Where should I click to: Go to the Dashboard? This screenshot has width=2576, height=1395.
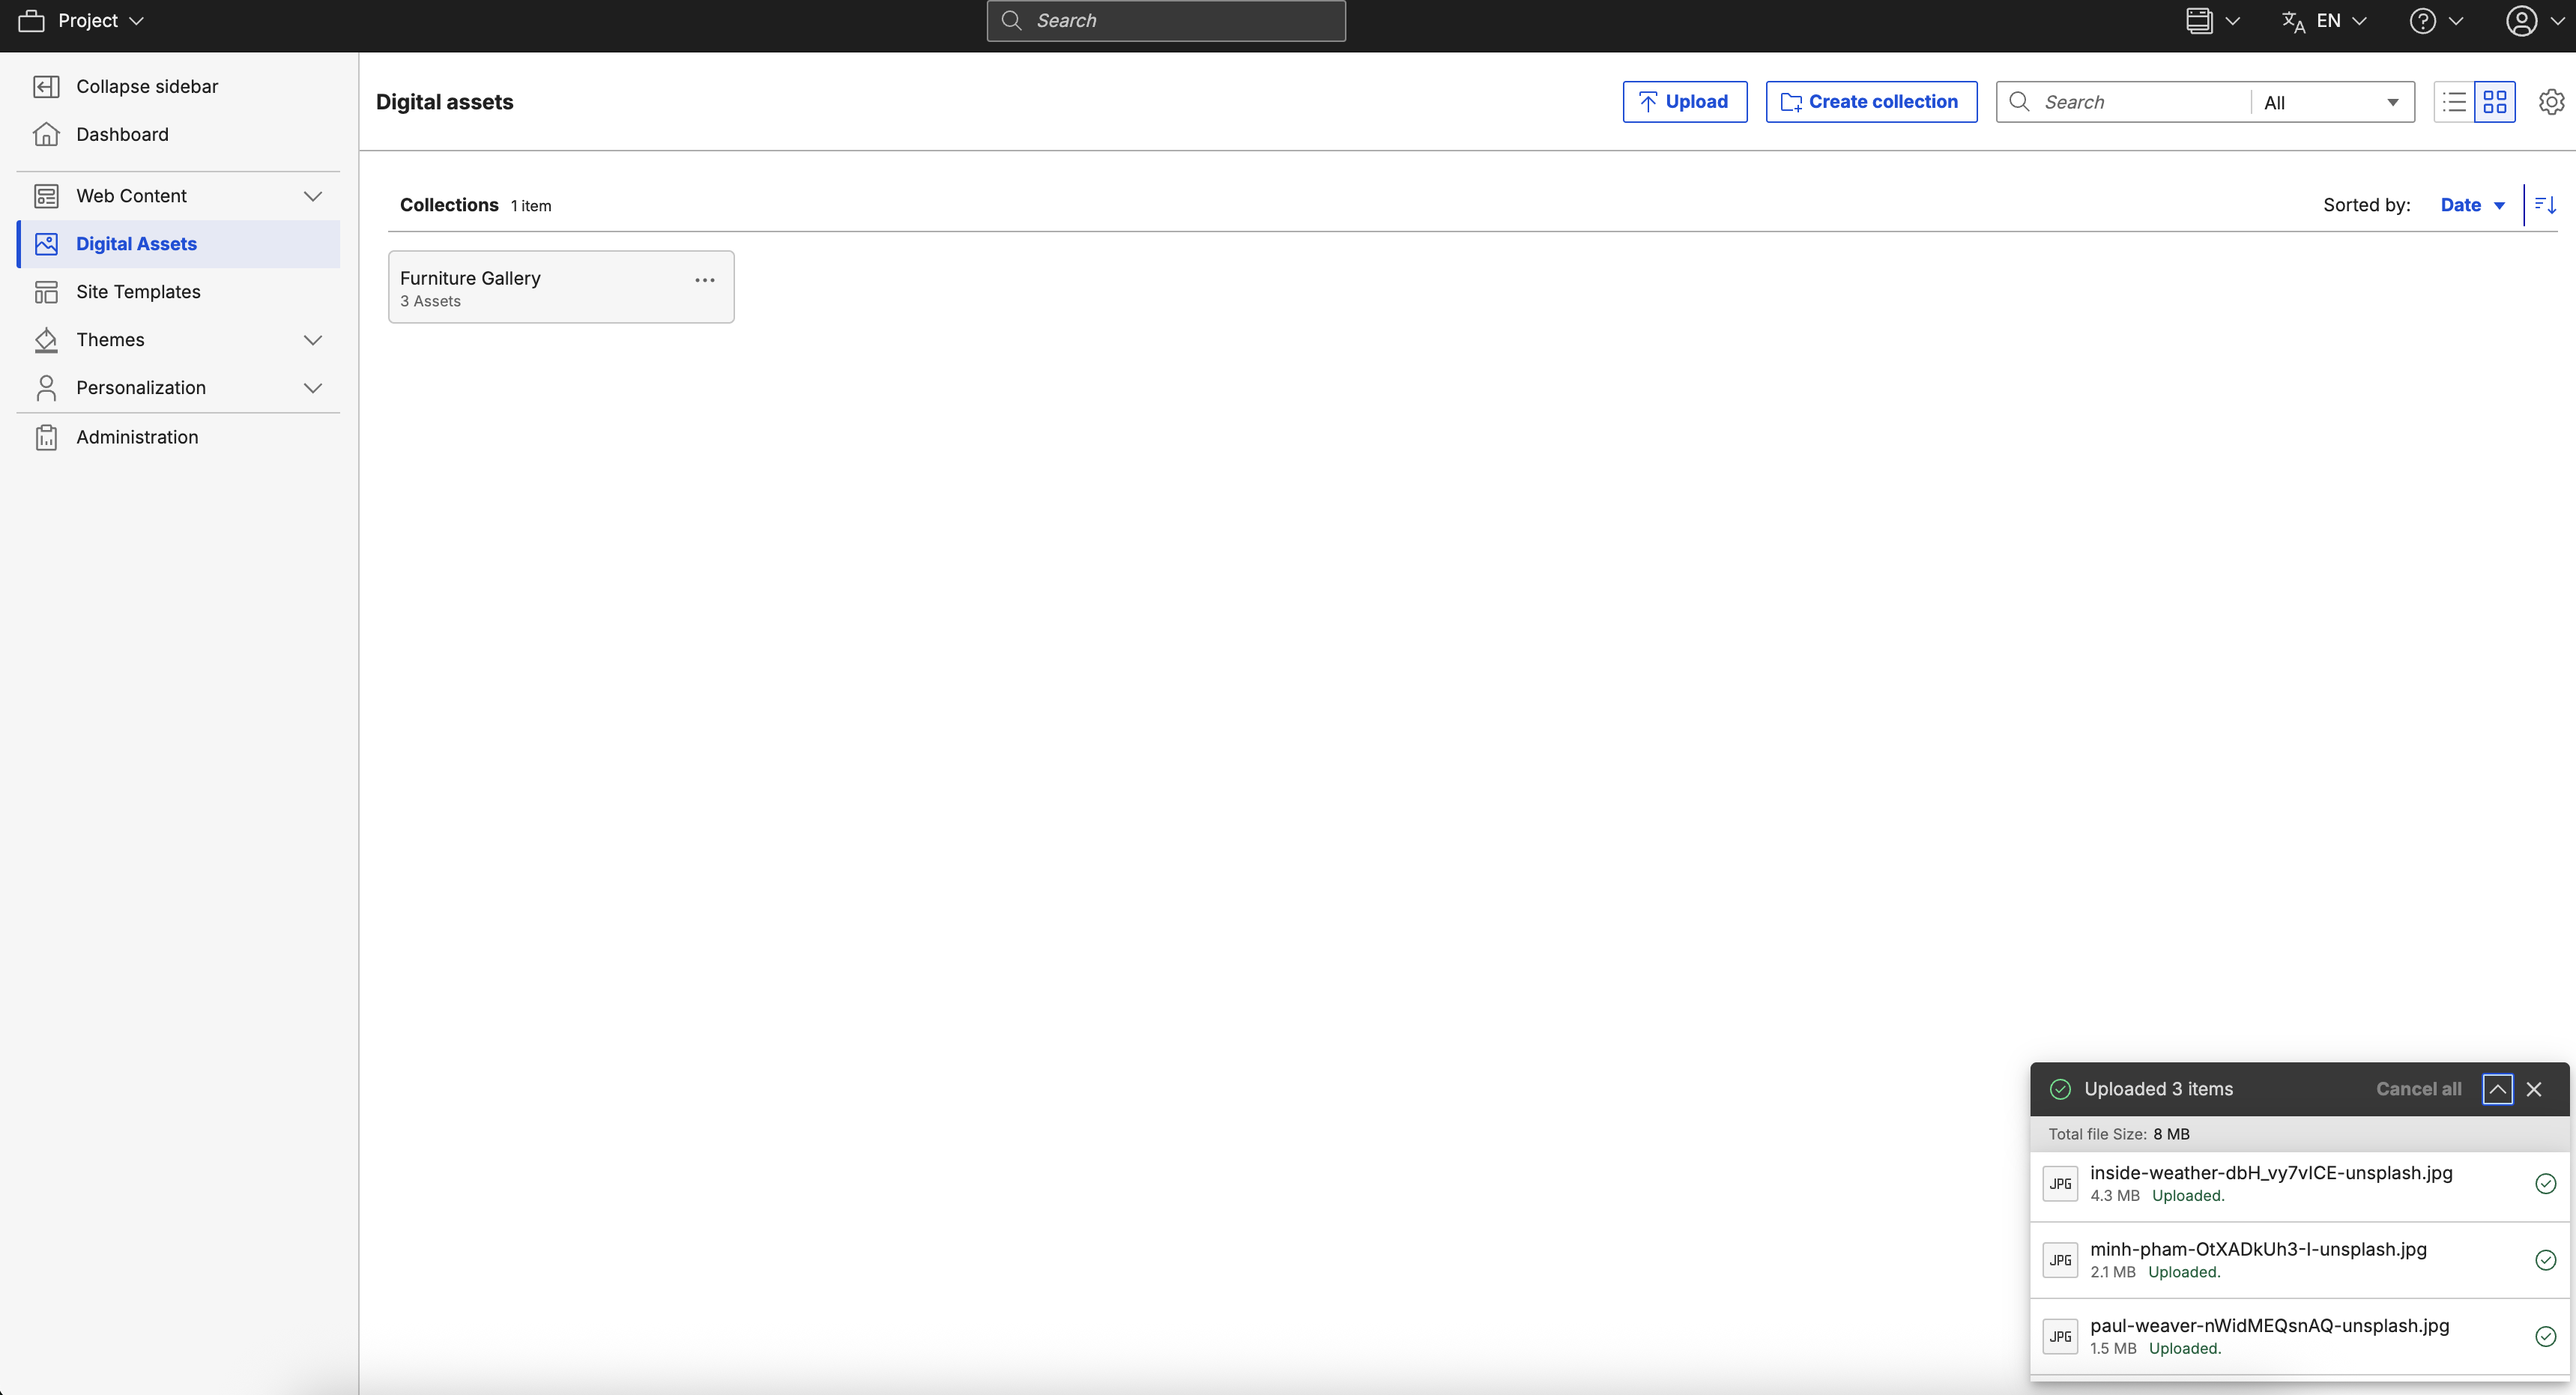pos(122,134)
